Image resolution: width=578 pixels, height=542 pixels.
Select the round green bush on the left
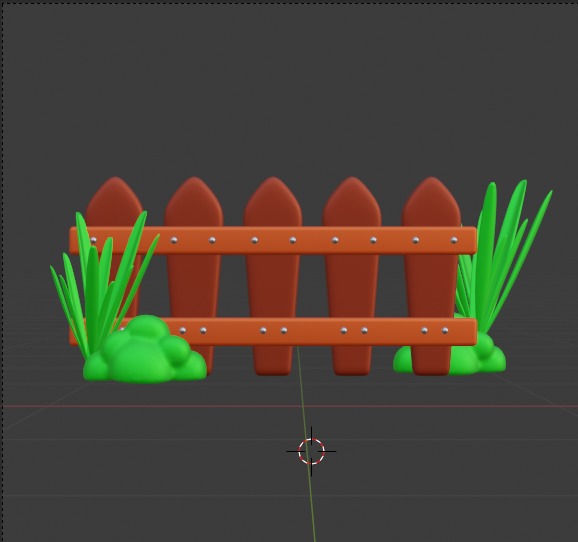145,349
